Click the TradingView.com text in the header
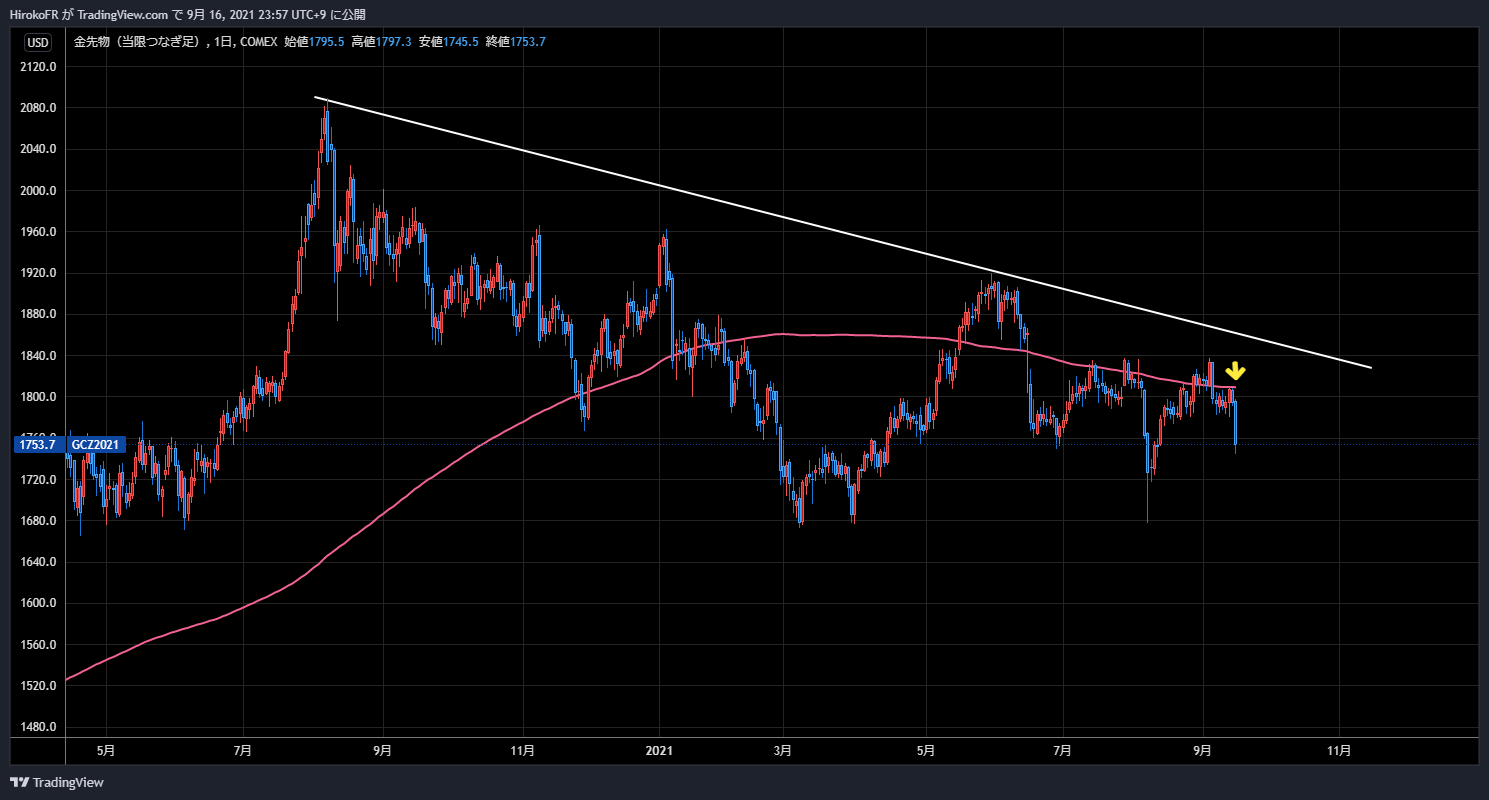 coord(124,14)
